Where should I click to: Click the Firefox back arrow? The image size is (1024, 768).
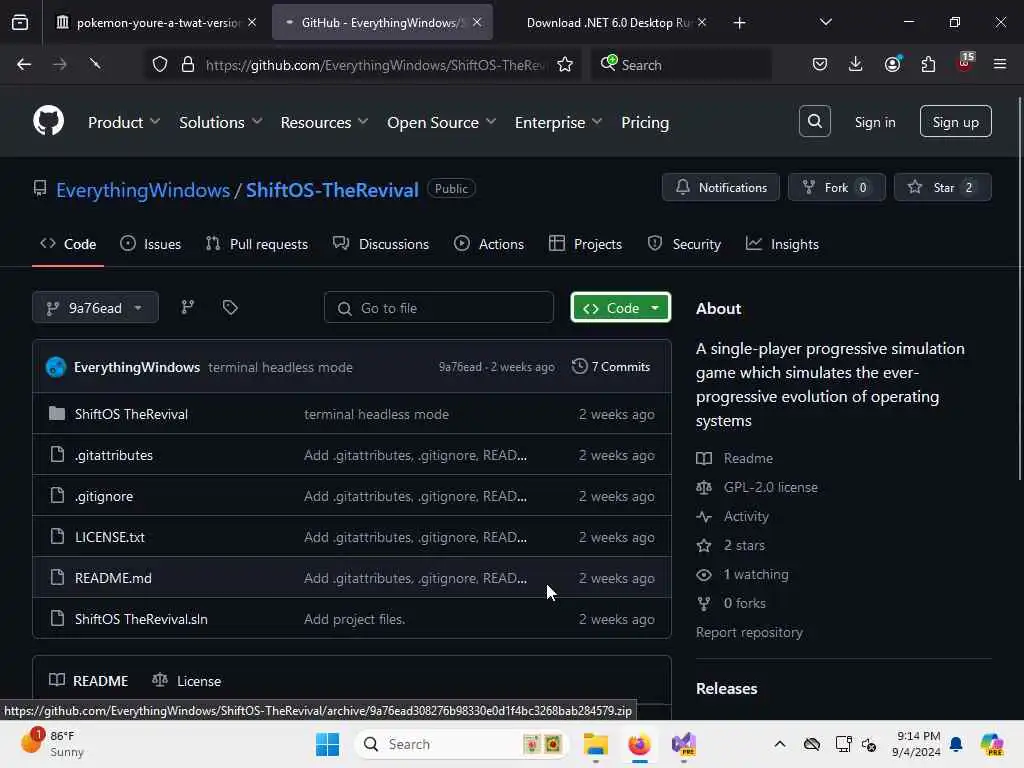click(x=24, y=64)
